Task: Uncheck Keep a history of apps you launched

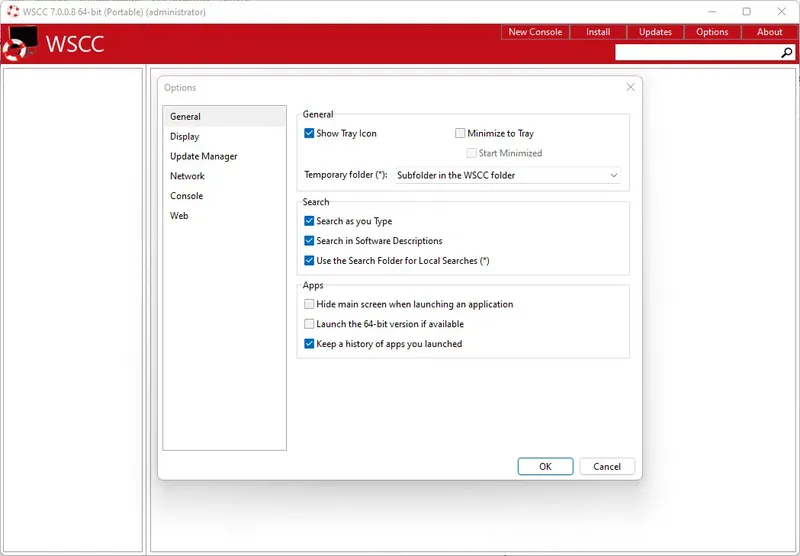Action: (x=309, y=344)
